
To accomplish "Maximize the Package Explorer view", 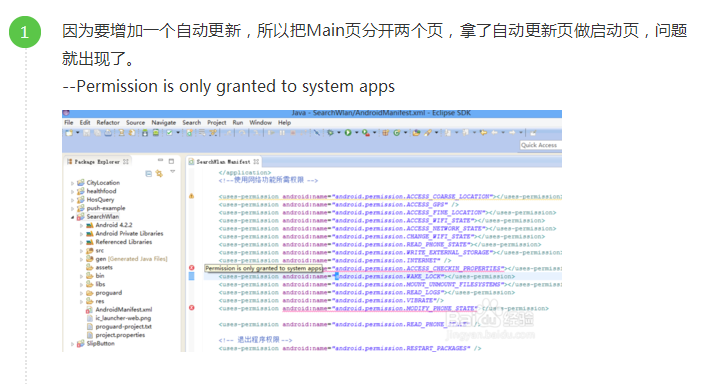I will pyautogui.click(x=171, y=161).
